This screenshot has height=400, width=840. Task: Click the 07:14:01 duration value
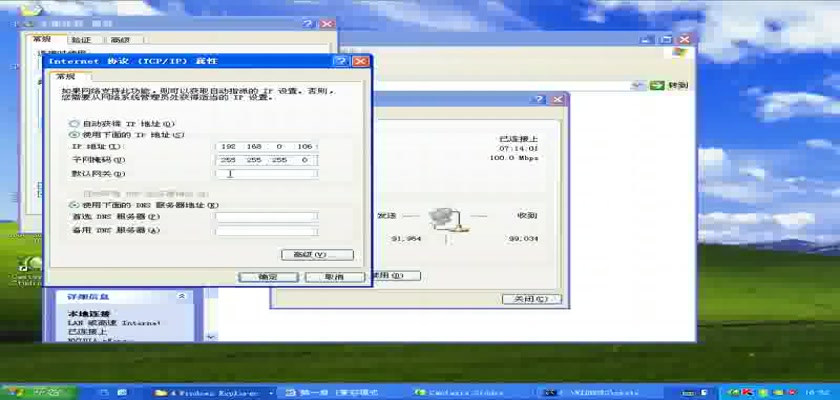[519, 148]
